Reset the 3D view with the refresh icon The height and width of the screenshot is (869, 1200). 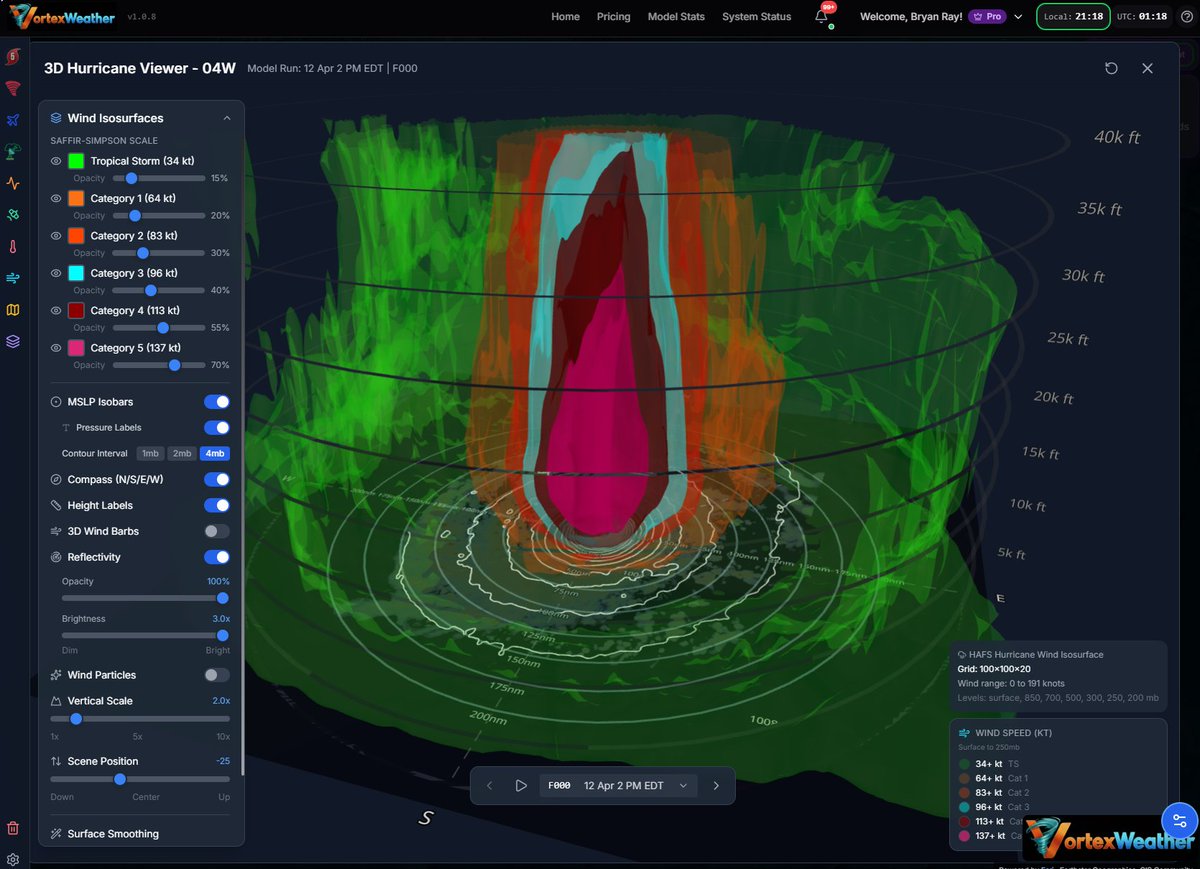tap(1111, 68)
